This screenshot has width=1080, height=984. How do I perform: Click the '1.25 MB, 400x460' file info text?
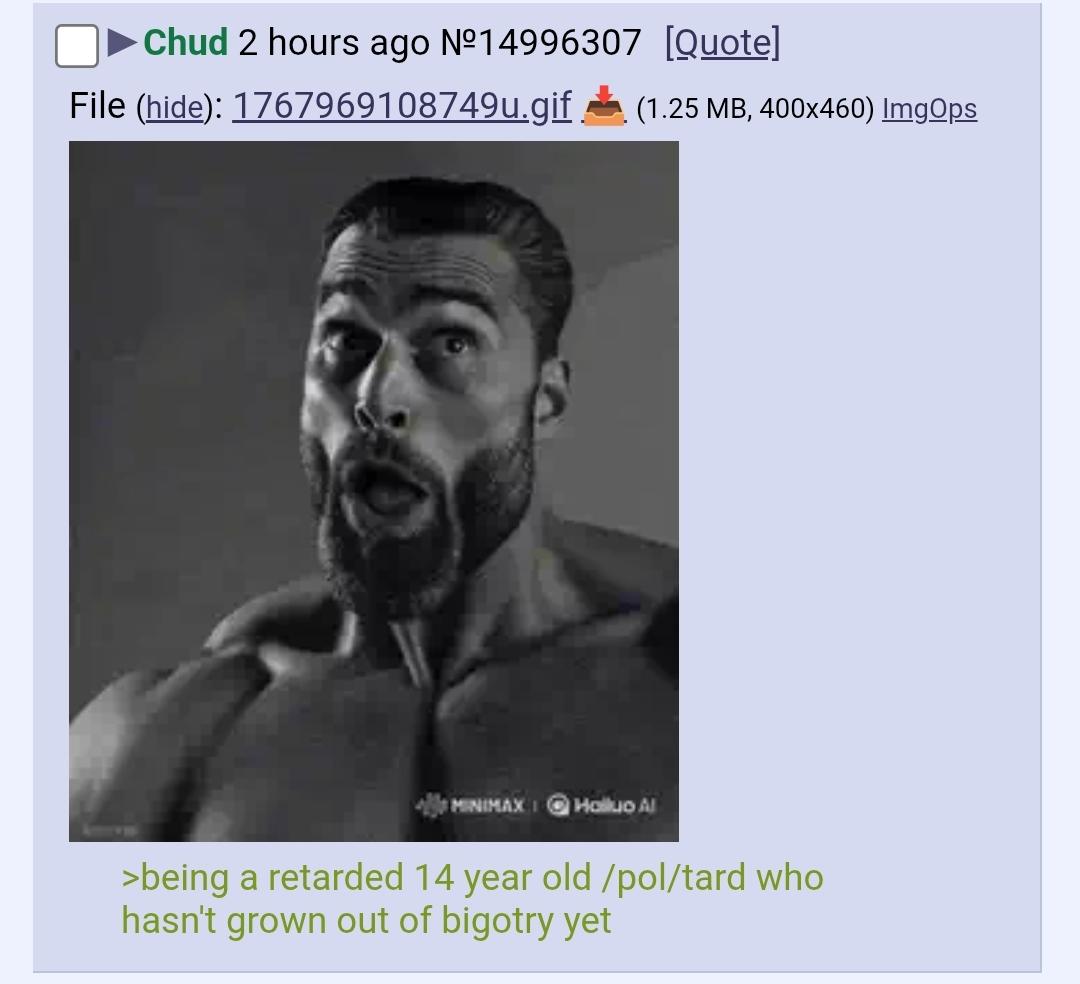(755, 109)
